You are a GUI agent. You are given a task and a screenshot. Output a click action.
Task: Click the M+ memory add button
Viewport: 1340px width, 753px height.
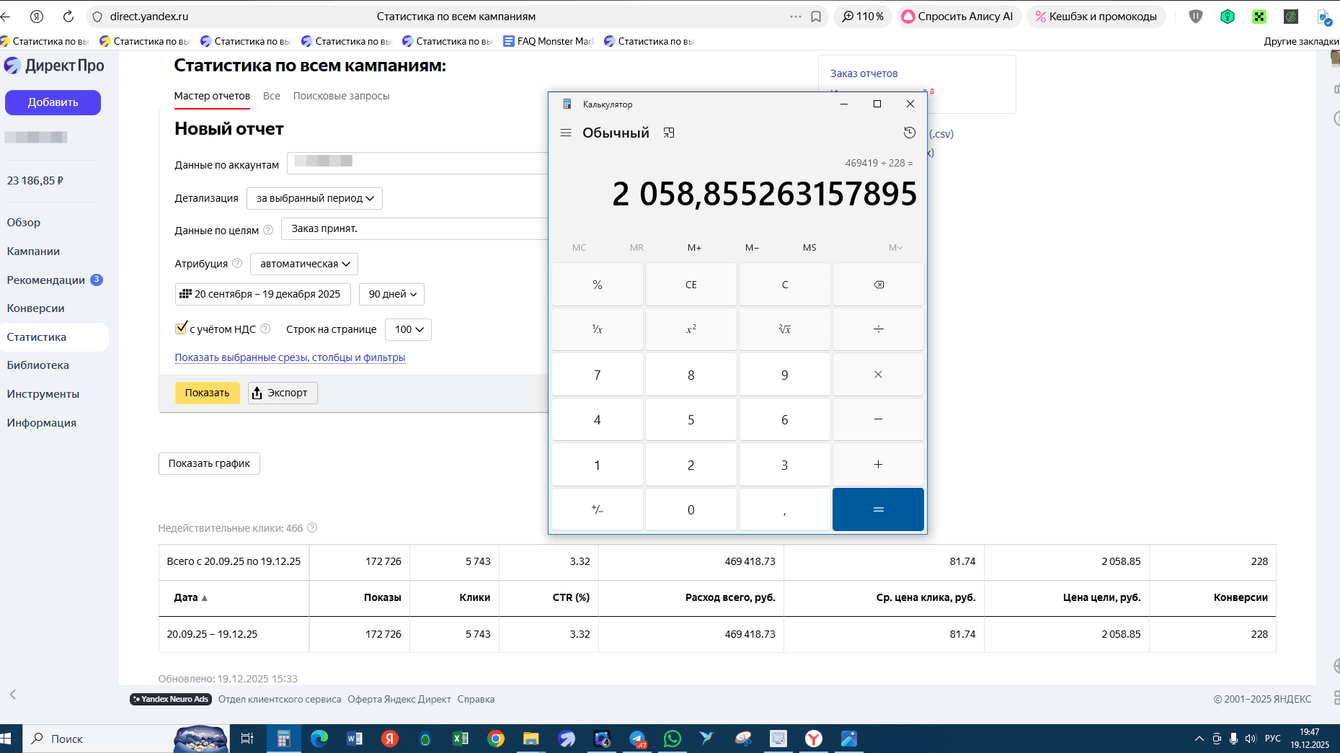click(x=694, y=248)
